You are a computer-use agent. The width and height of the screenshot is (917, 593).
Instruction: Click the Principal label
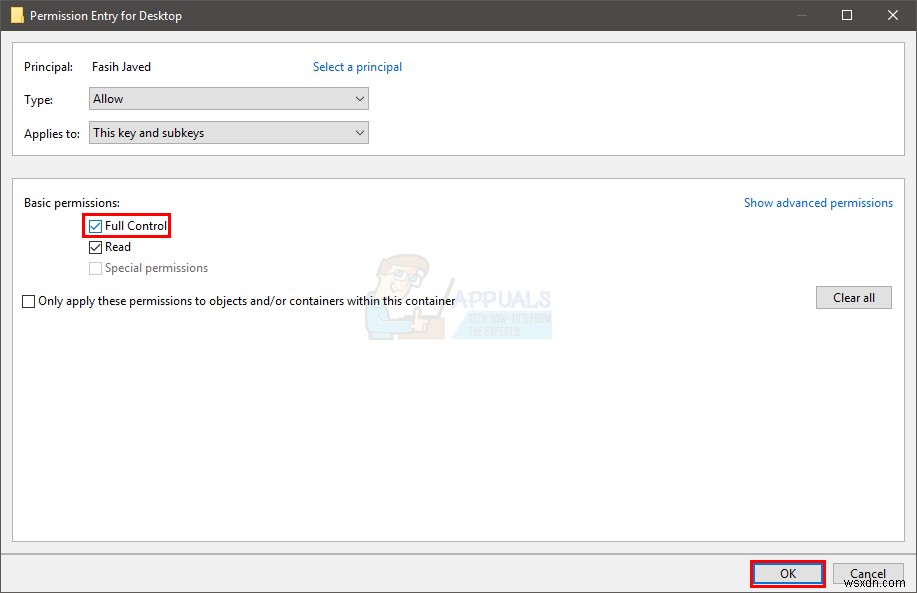tap(49, 67)
